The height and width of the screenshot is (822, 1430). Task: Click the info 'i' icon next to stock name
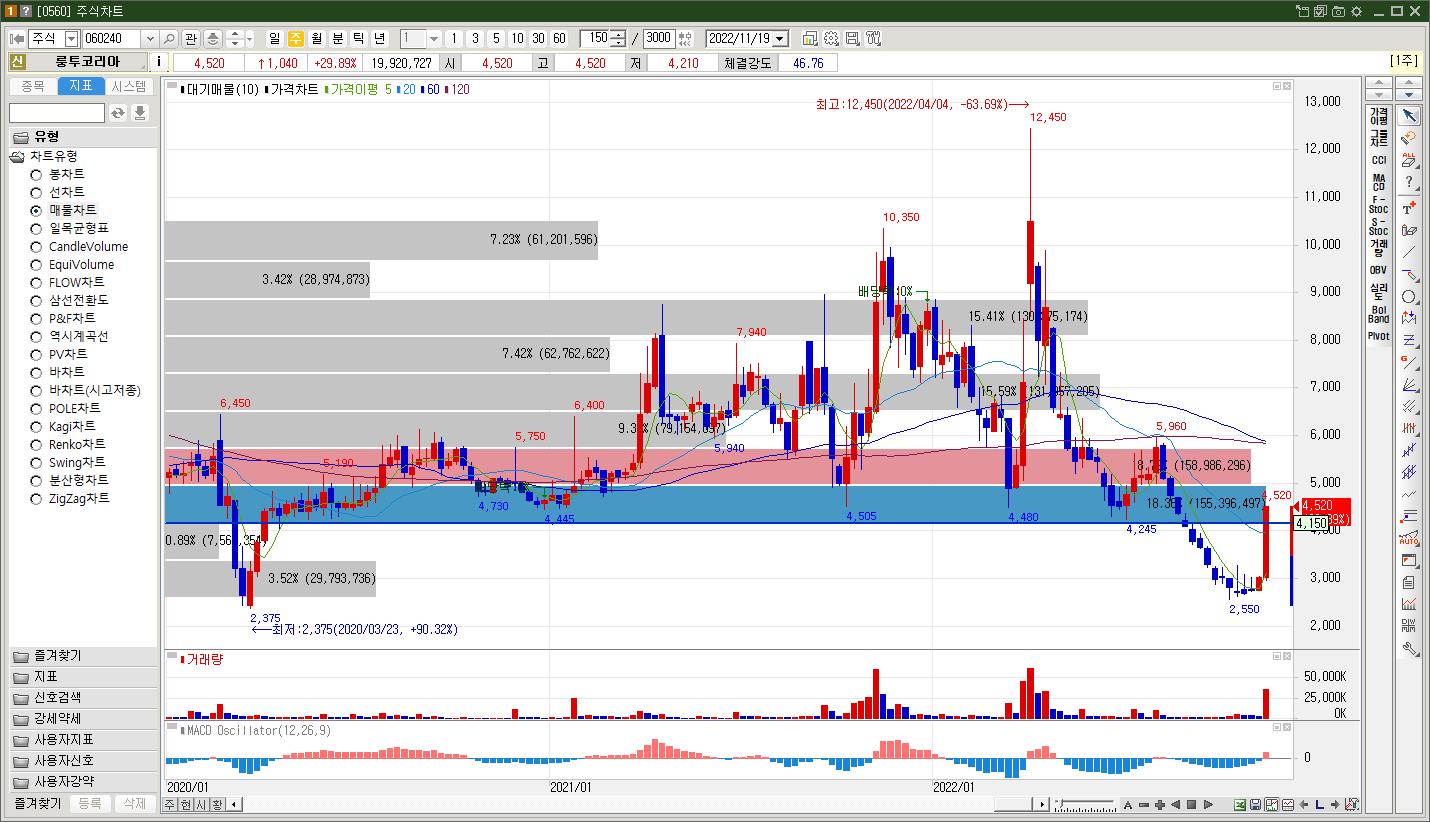[x=159, y=62]
